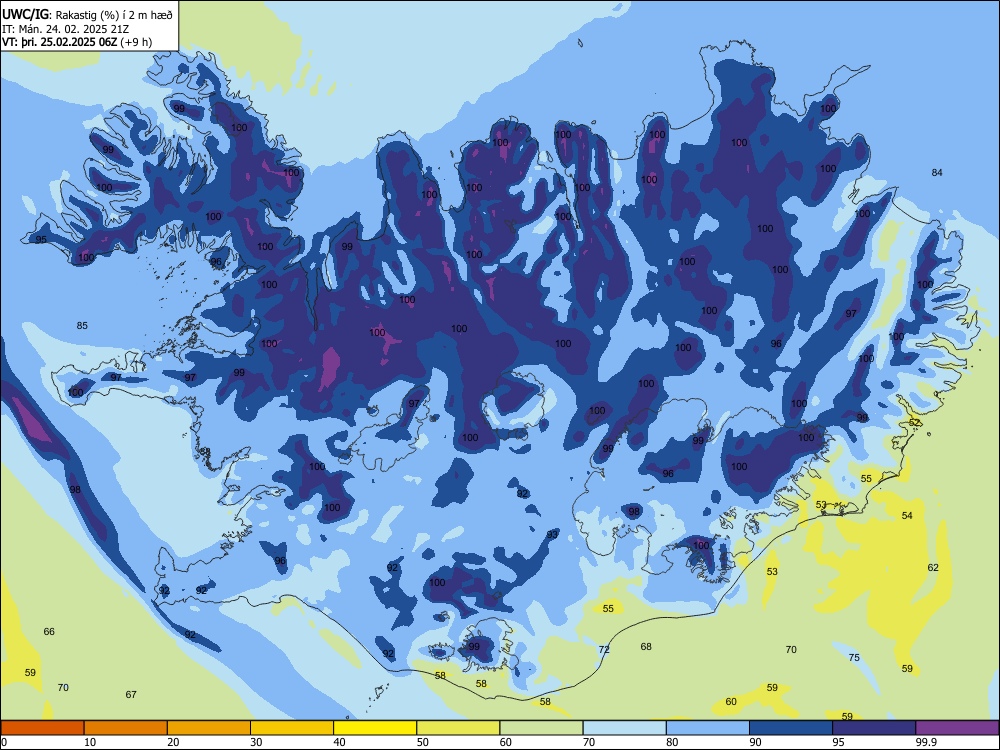Select the amber 30–40 legend color block
1000x750 pixels.
pyautogui.click(x=292, y=728)
